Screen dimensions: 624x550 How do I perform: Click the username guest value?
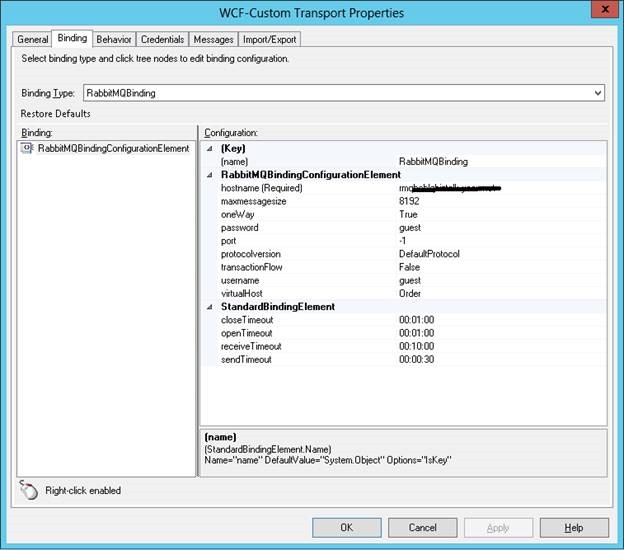pos(410,281)
